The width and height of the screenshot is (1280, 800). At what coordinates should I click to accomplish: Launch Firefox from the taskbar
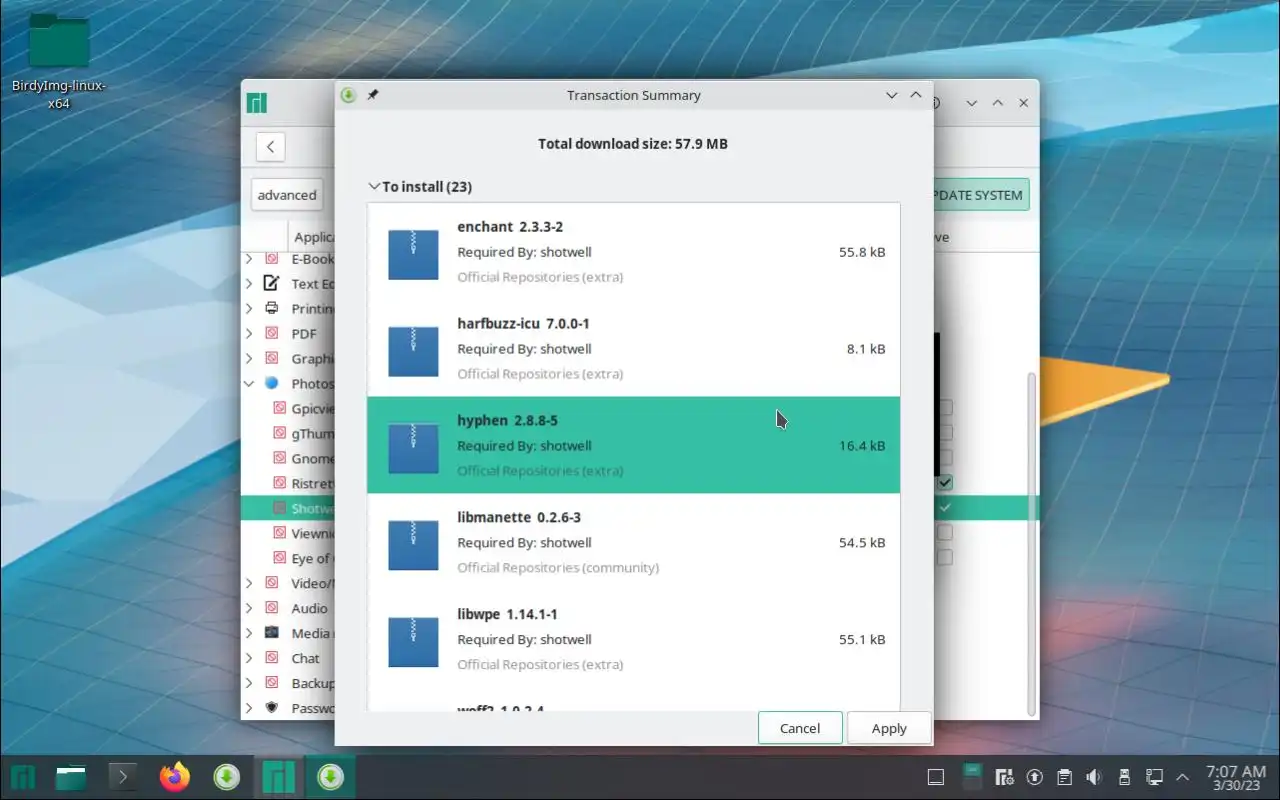pos(175,776)
